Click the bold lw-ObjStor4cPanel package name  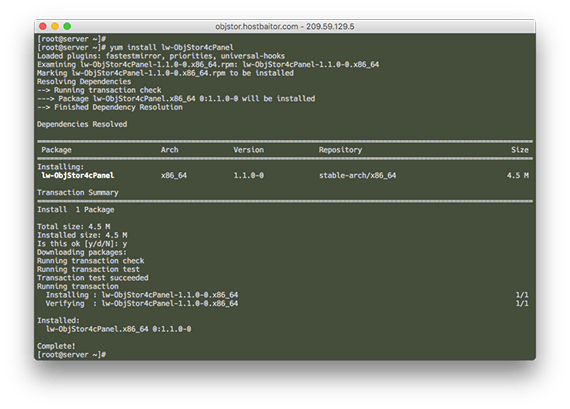point(78,176)
